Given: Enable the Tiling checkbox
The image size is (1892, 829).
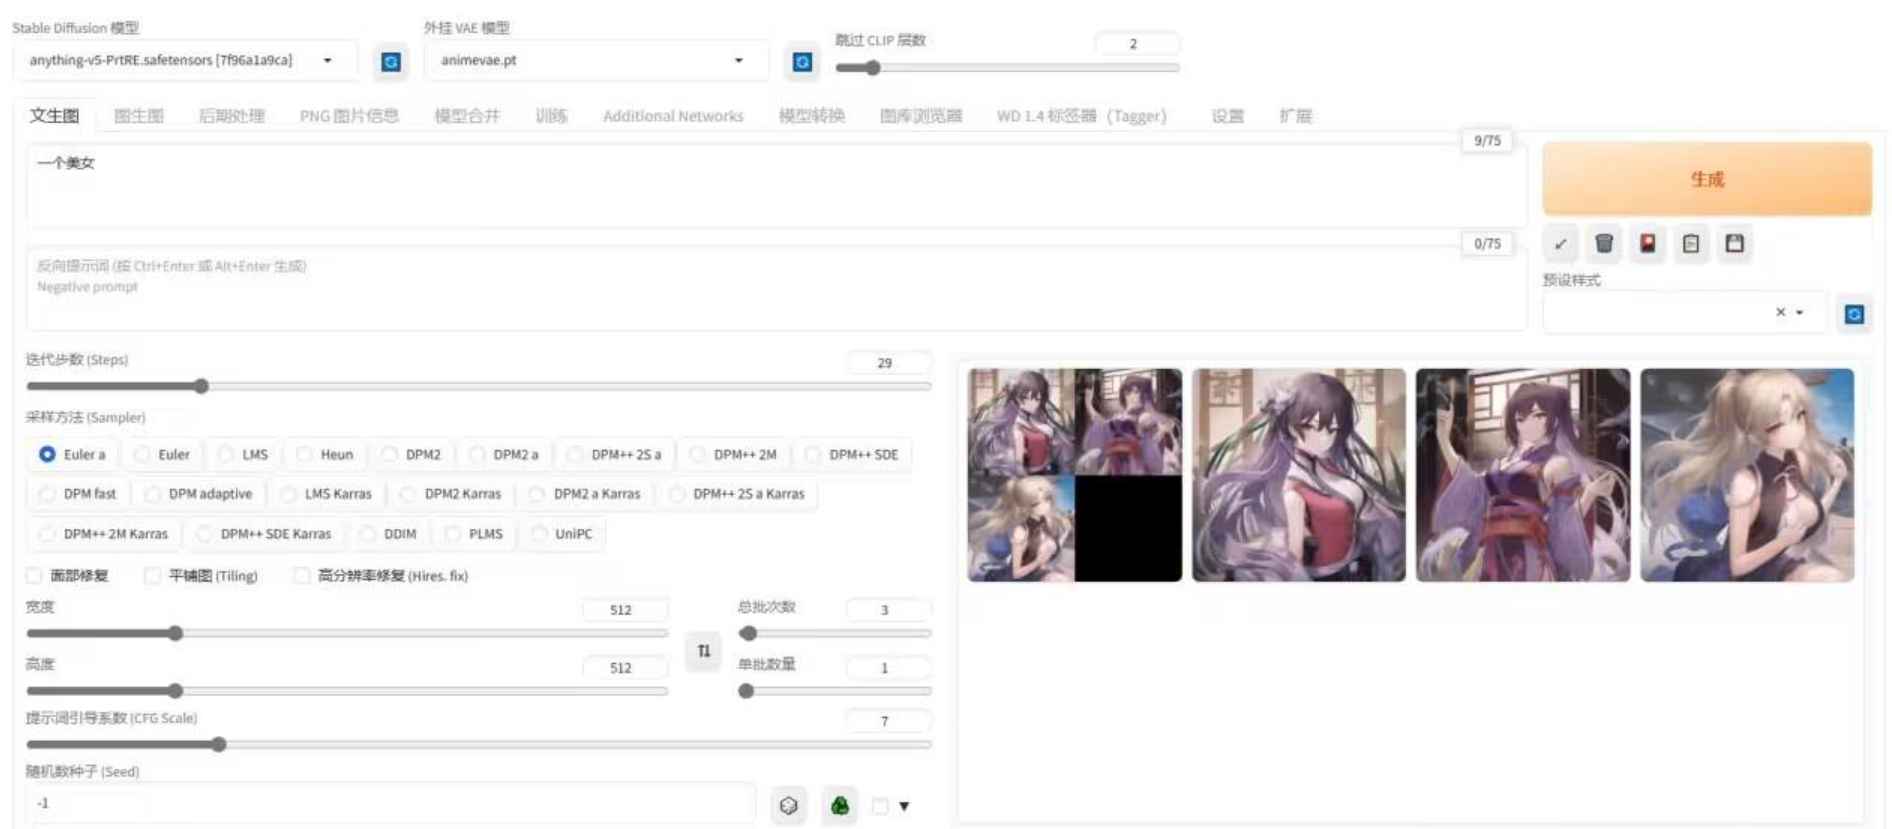Looking at the screenshot, I should coord(153,576).
